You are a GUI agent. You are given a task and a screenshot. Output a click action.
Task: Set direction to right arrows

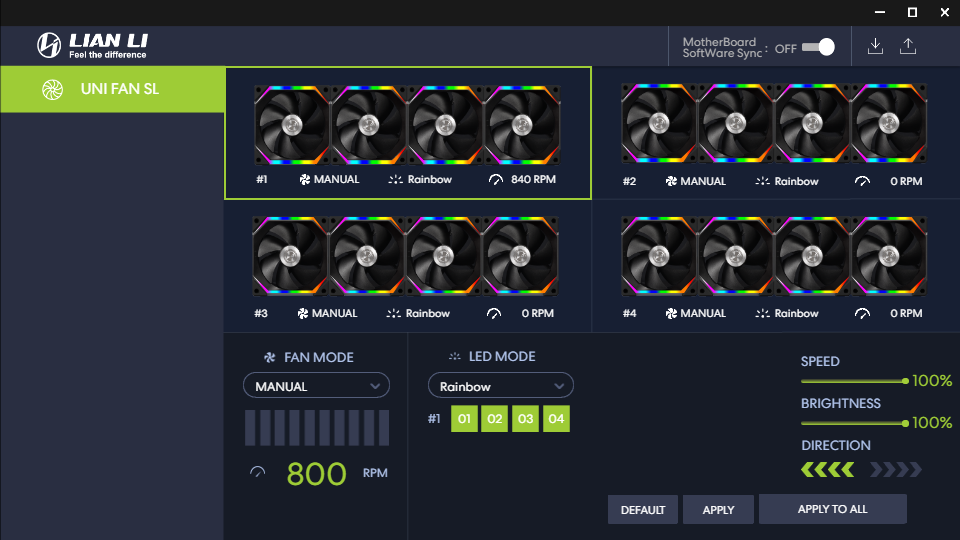click(896, 470)
